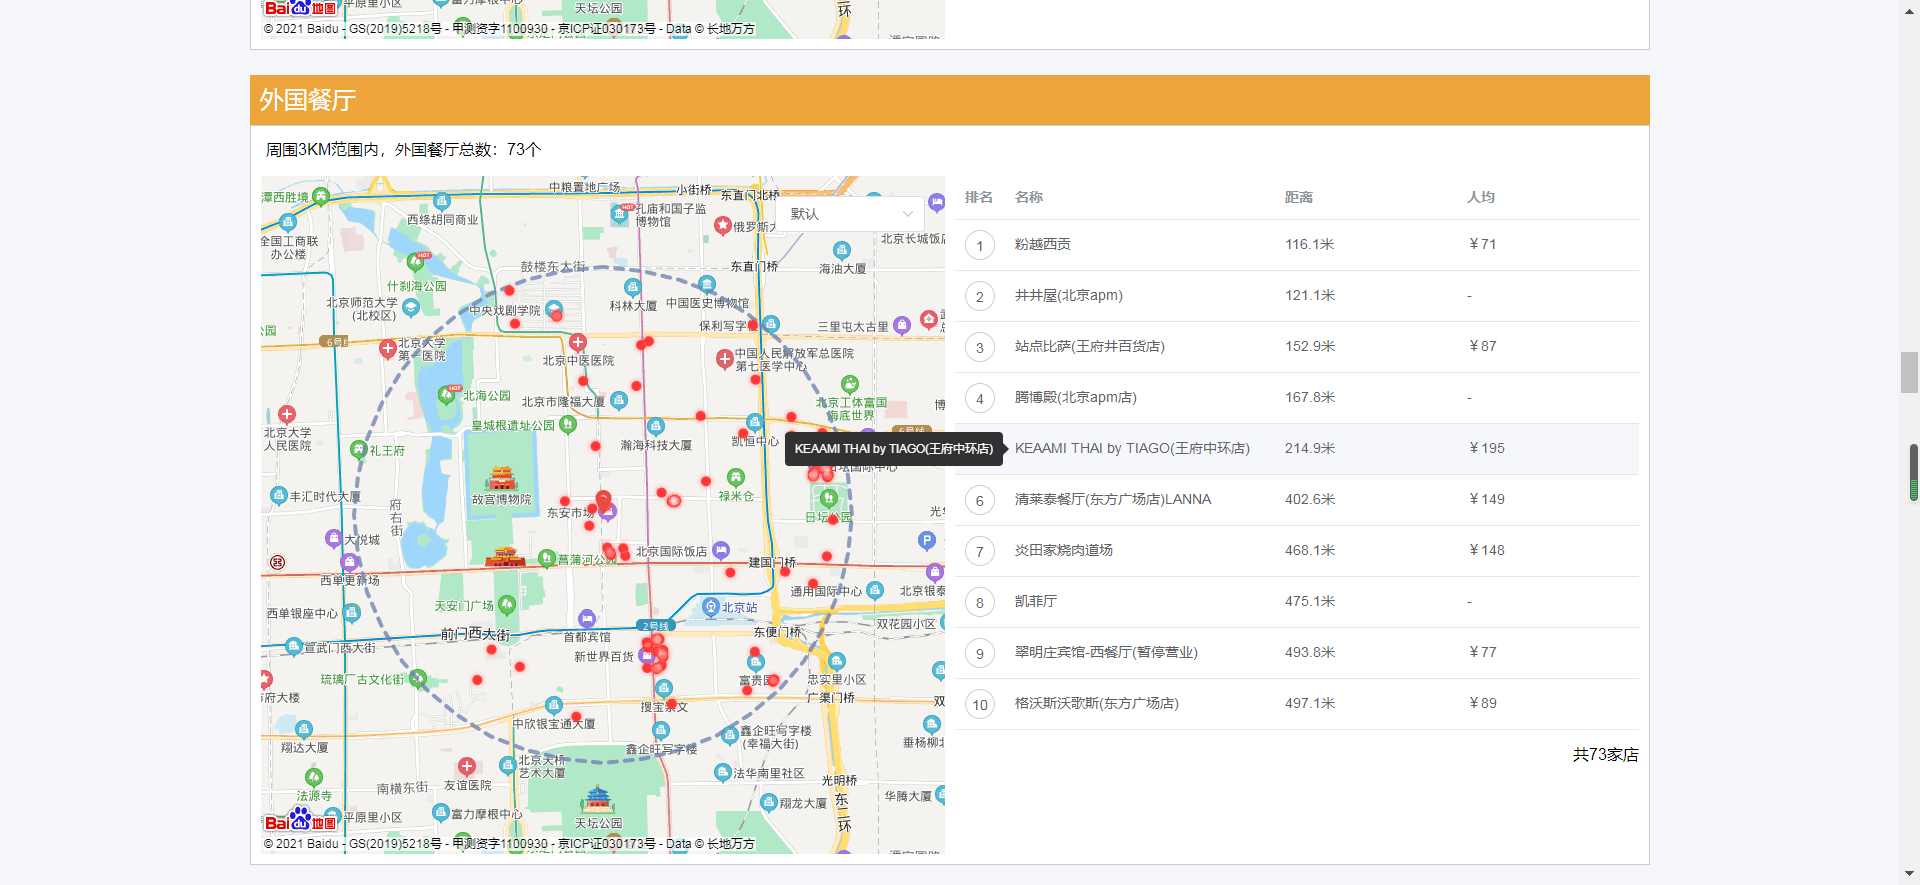The height and width of the screenshot is (885, 1920).
Task: Click the 海油大厦 building icon
Action: click(842, 250)
